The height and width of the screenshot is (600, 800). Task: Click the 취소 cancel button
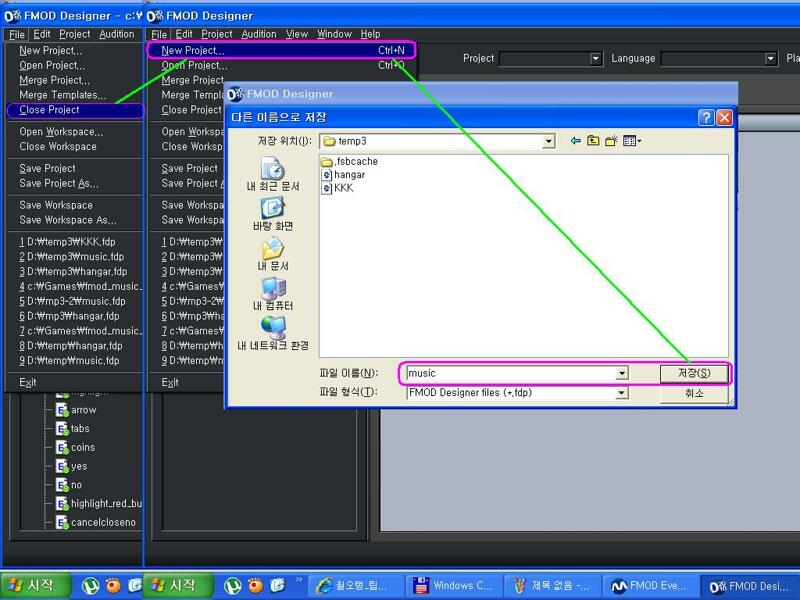tap(694, 393)
